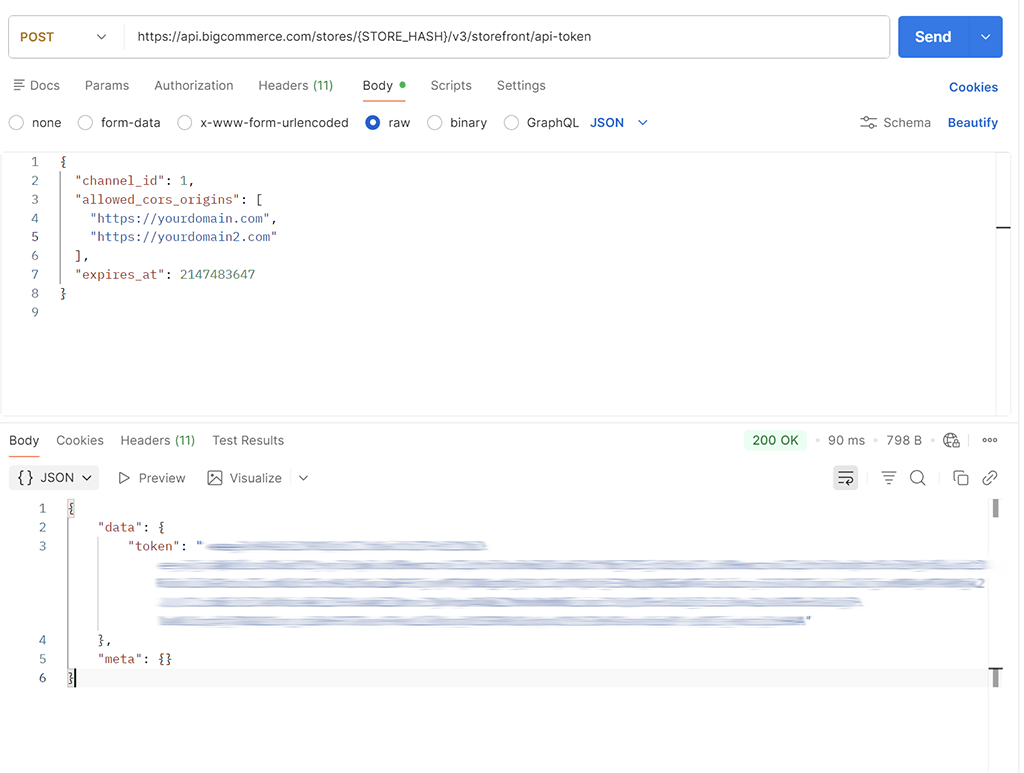Open the Docs tab

point(37,86)
